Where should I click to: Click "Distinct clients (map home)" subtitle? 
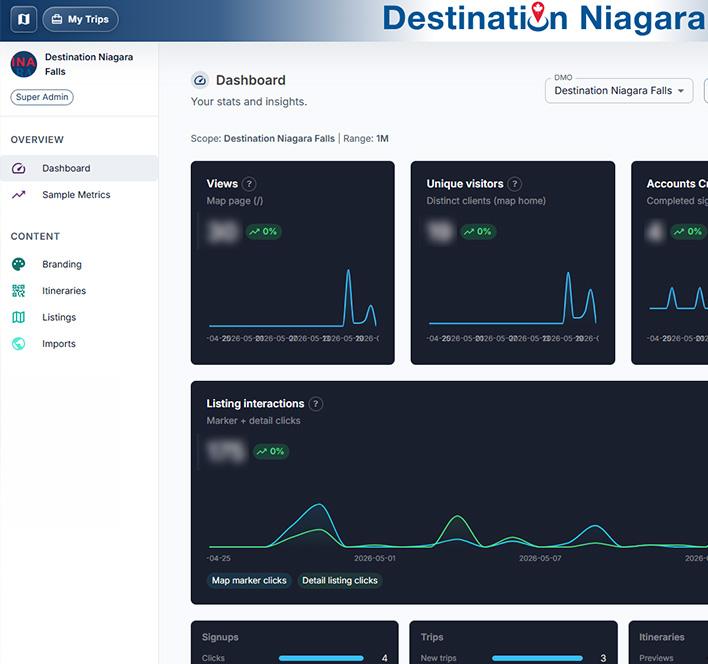(x=486, y=201)
